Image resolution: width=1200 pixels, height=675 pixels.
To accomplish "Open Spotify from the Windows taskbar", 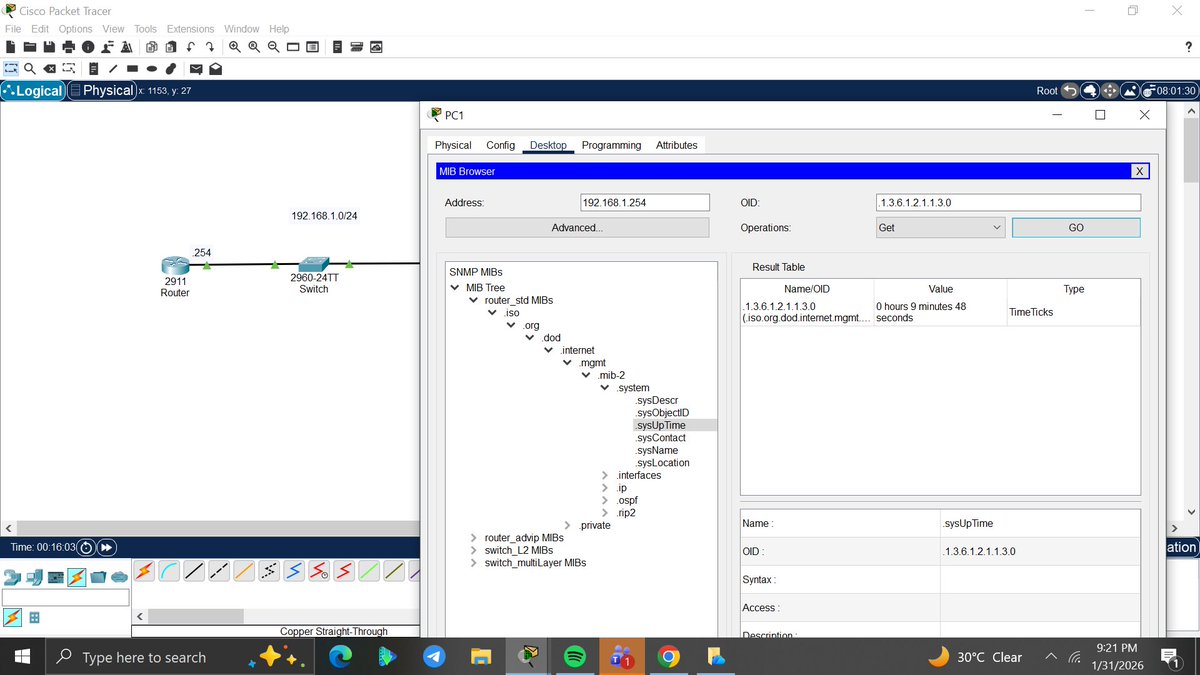I will (574, 657).
